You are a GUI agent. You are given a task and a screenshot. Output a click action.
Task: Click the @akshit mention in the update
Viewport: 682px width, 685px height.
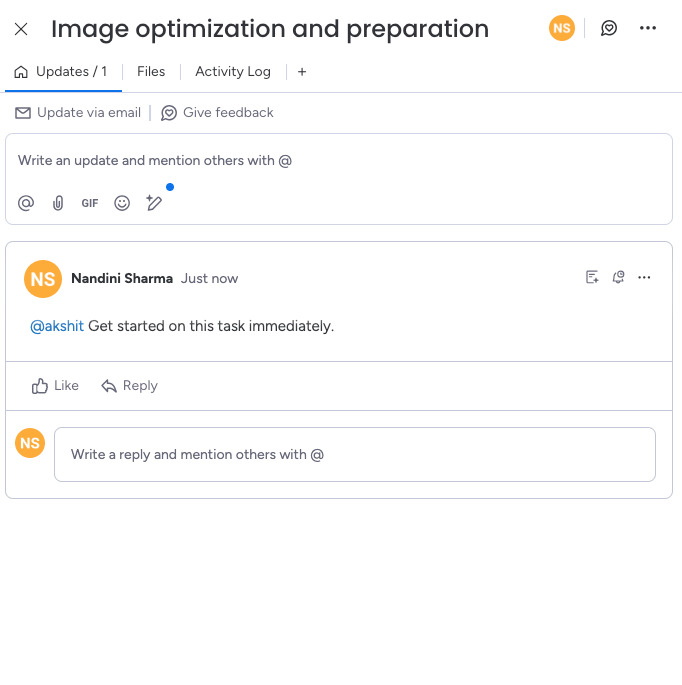pyautogui.click(x=57, y=326)
